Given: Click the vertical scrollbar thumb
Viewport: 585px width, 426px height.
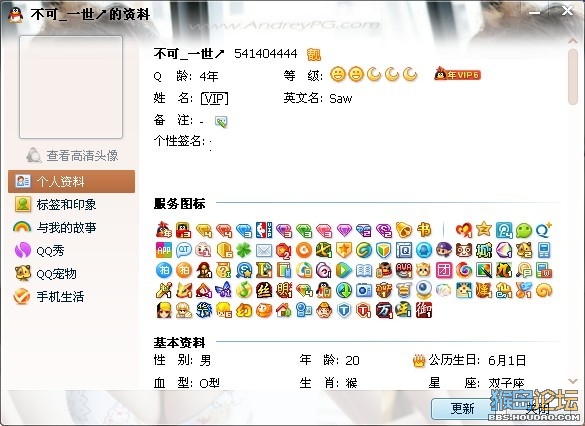Looking at the screenshot, I should pos(573,77).
